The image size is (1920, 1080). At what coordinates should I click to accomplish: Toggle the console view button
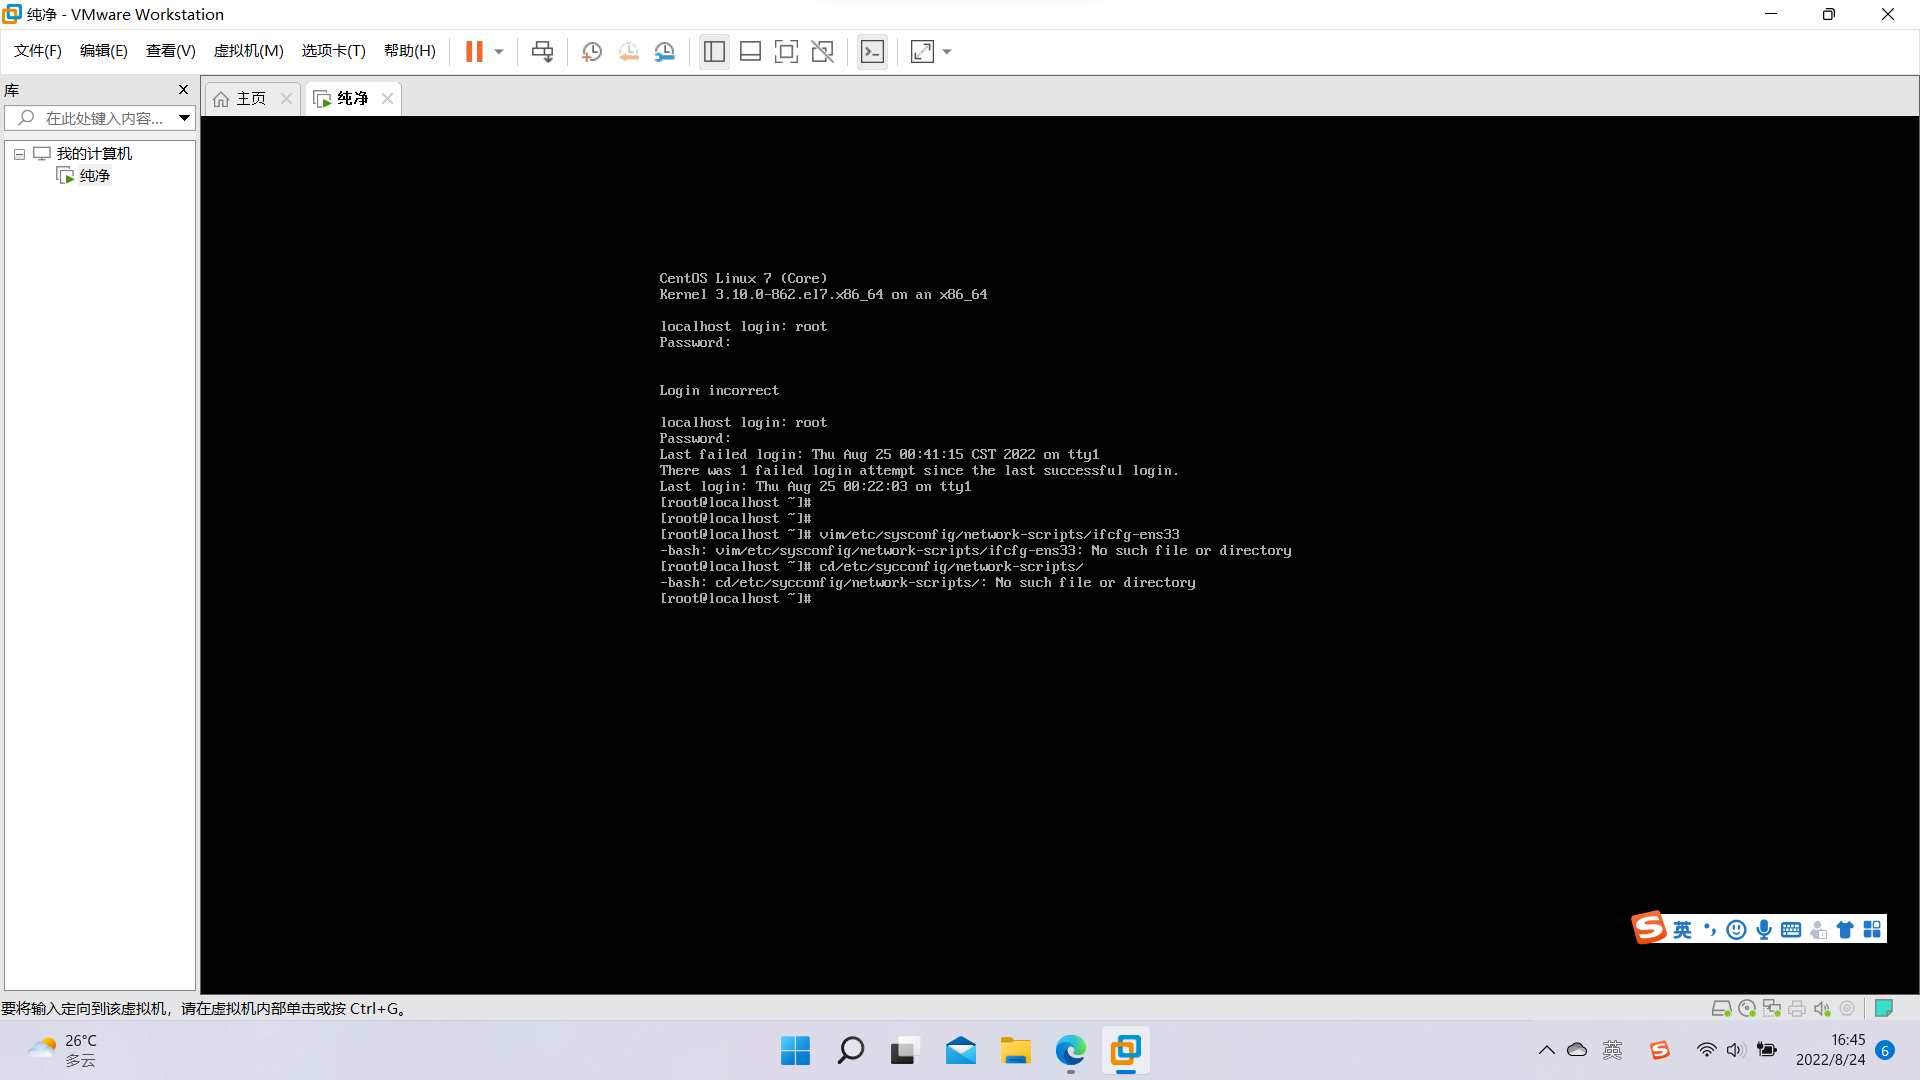872,52
